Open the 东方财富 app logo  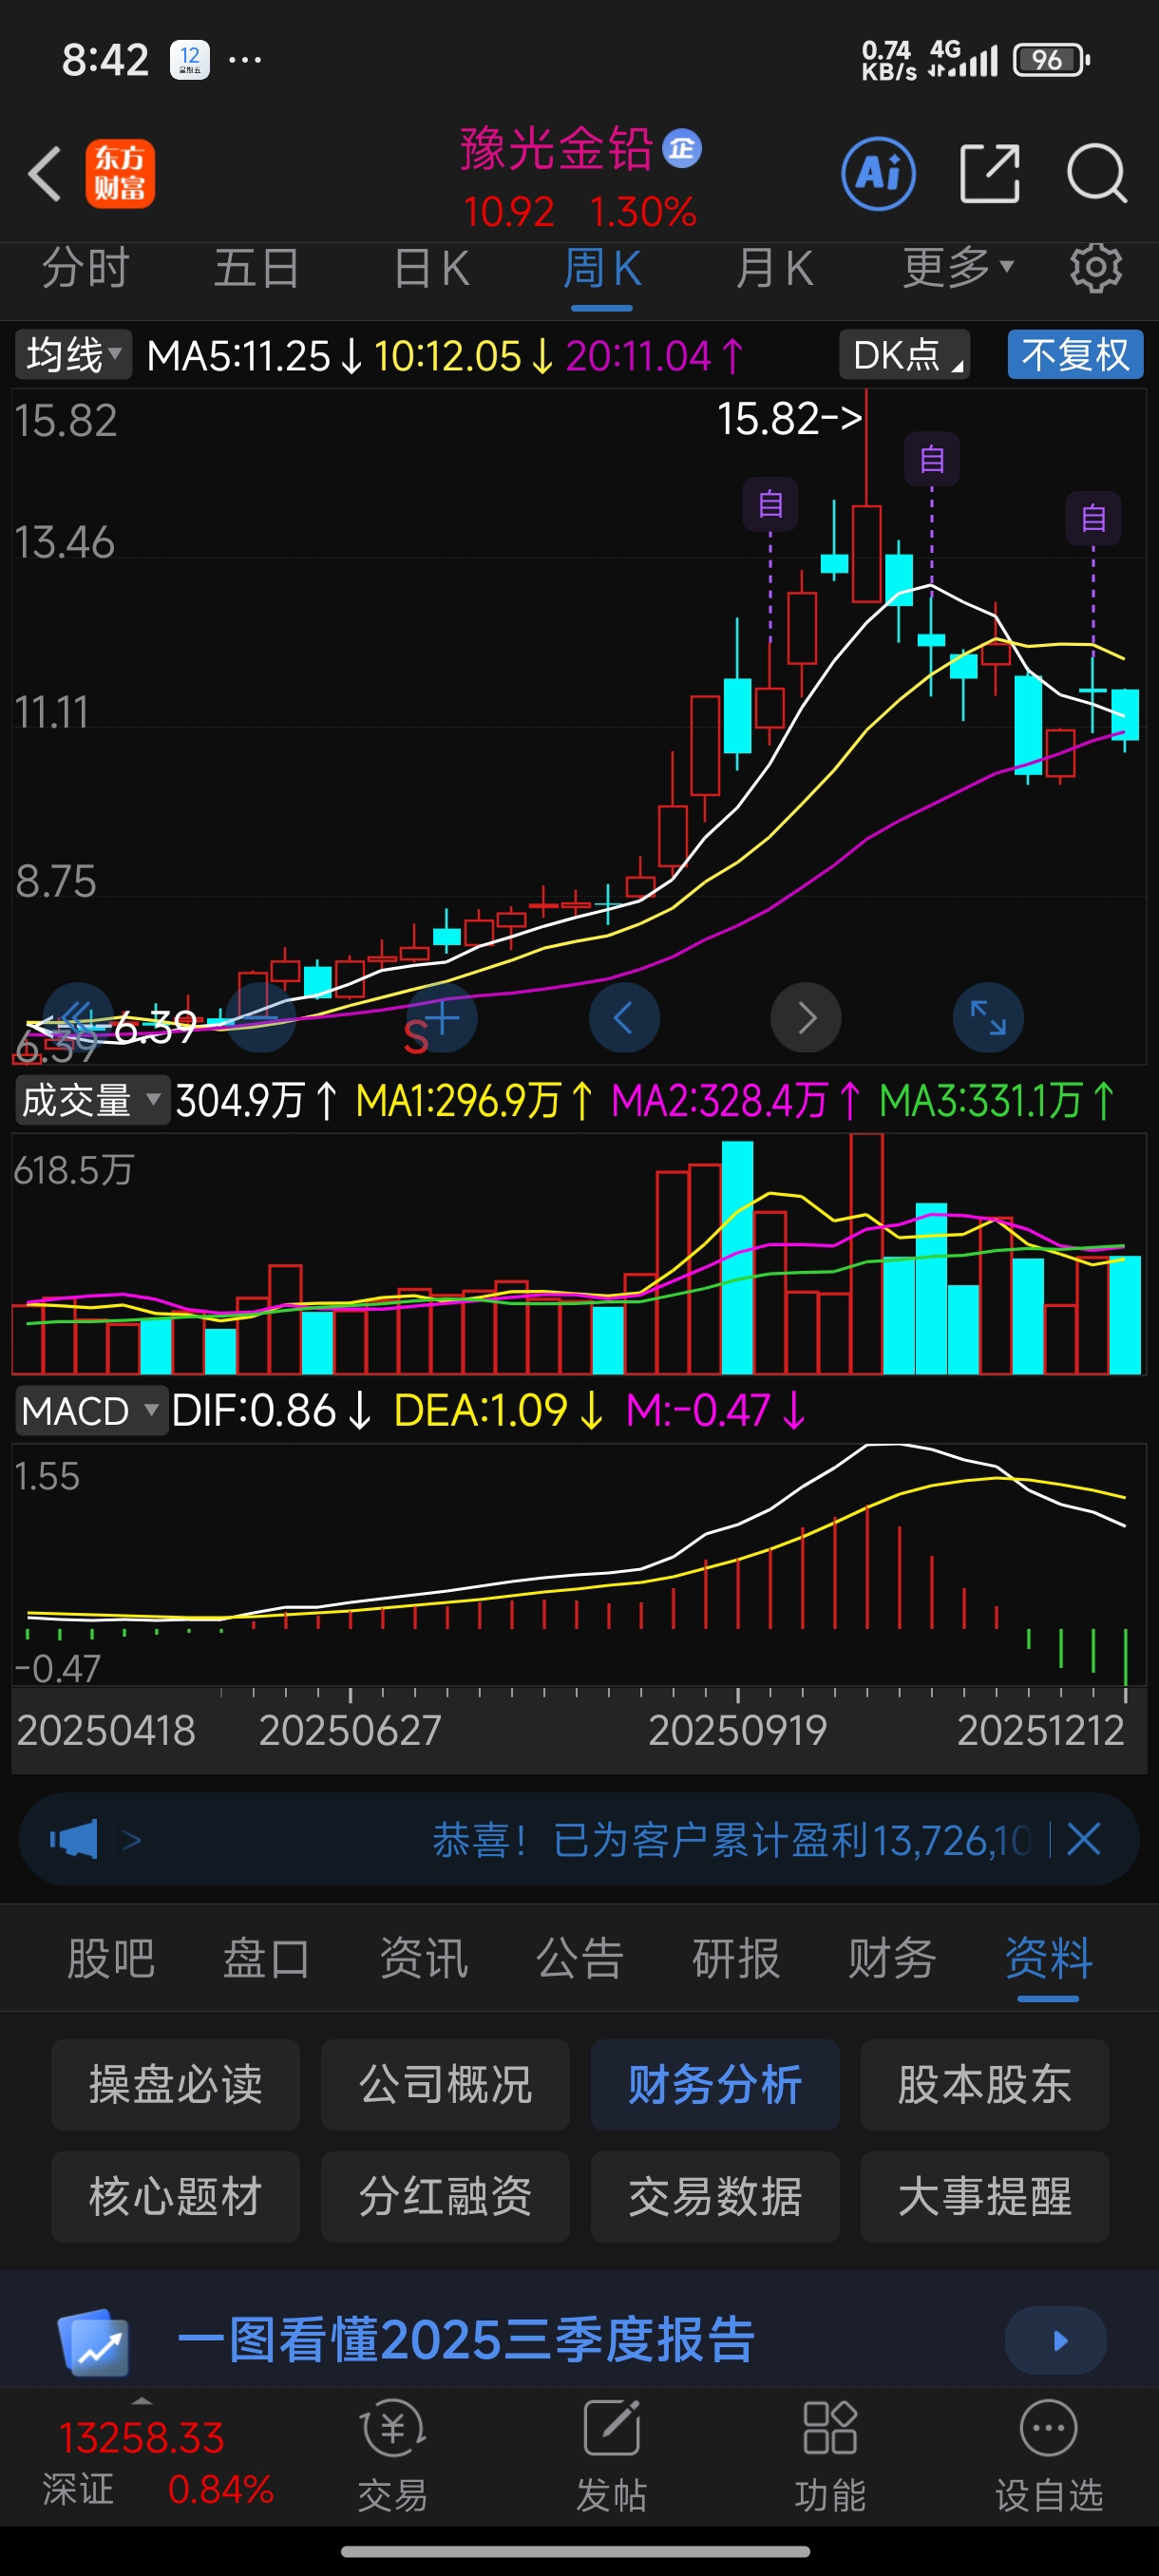(120, 174)
